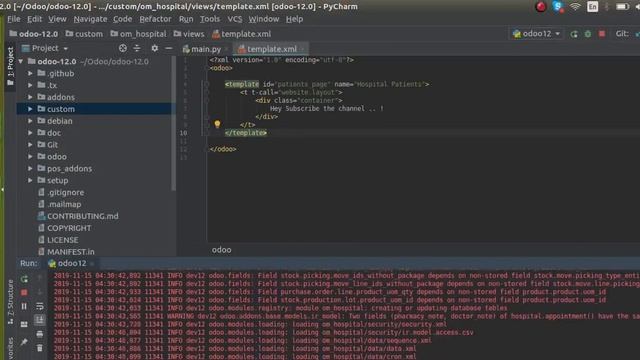Expand the setup folder
The image size is (640, 360).
(x=30, y=180)
